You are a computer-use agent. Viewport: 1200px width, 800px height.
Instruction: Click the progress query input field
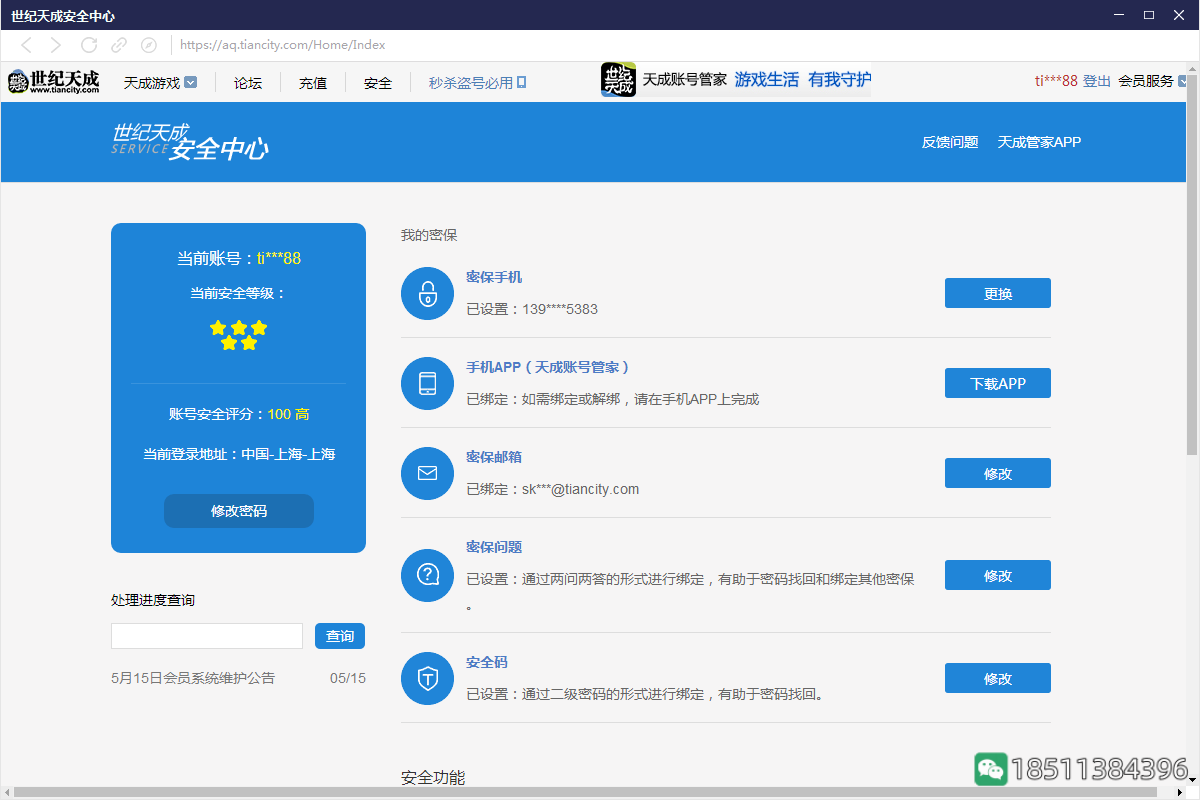pos(206,635)
